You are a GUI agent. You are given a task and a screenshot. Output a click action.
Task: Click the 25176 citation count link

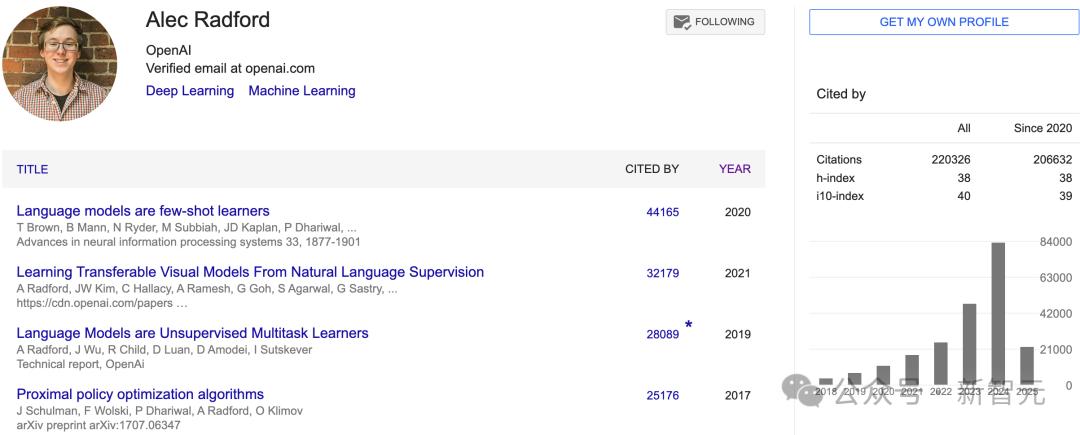(x=662, y=395)
